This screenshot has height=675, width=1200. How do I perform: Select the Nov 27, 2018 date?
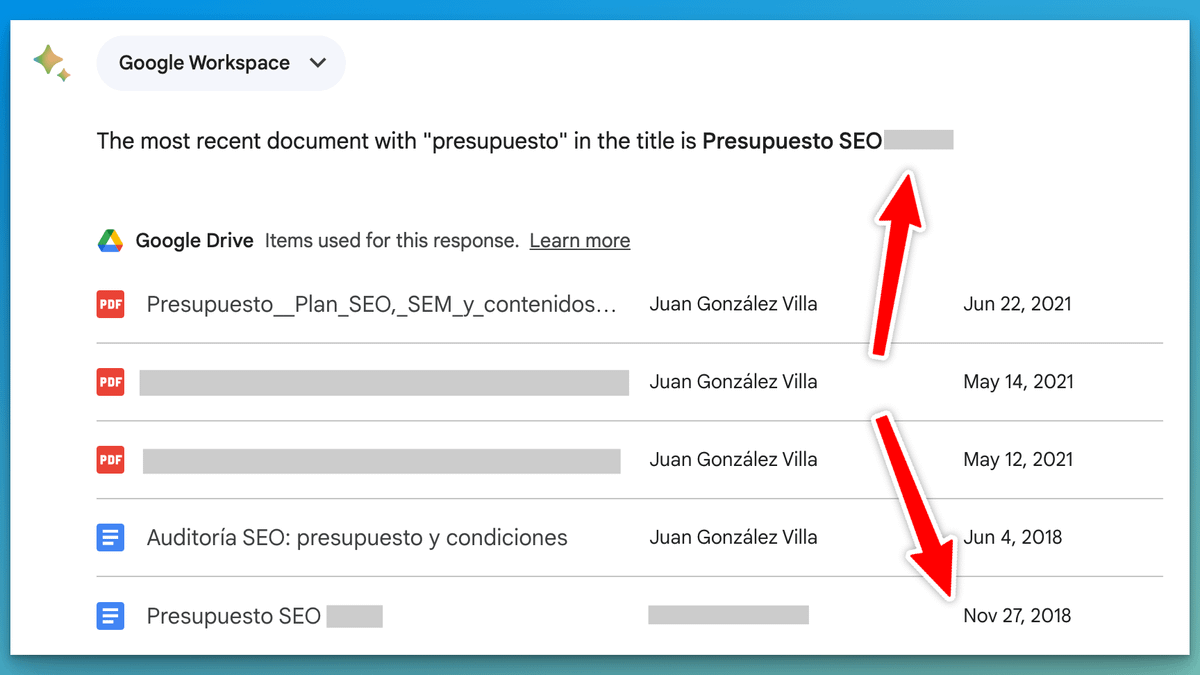point(1017,616)
